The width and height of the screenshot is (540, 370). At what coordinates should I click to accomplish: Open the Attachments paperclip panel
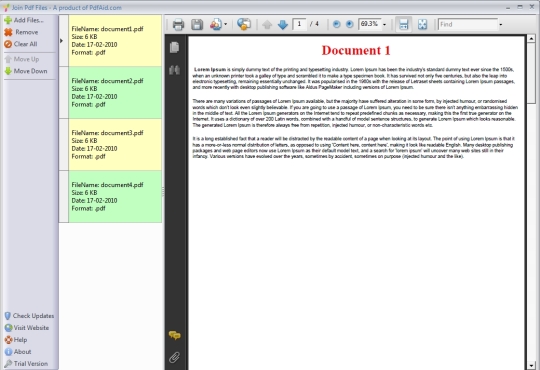pyautogui.click(x=174, y=357)
